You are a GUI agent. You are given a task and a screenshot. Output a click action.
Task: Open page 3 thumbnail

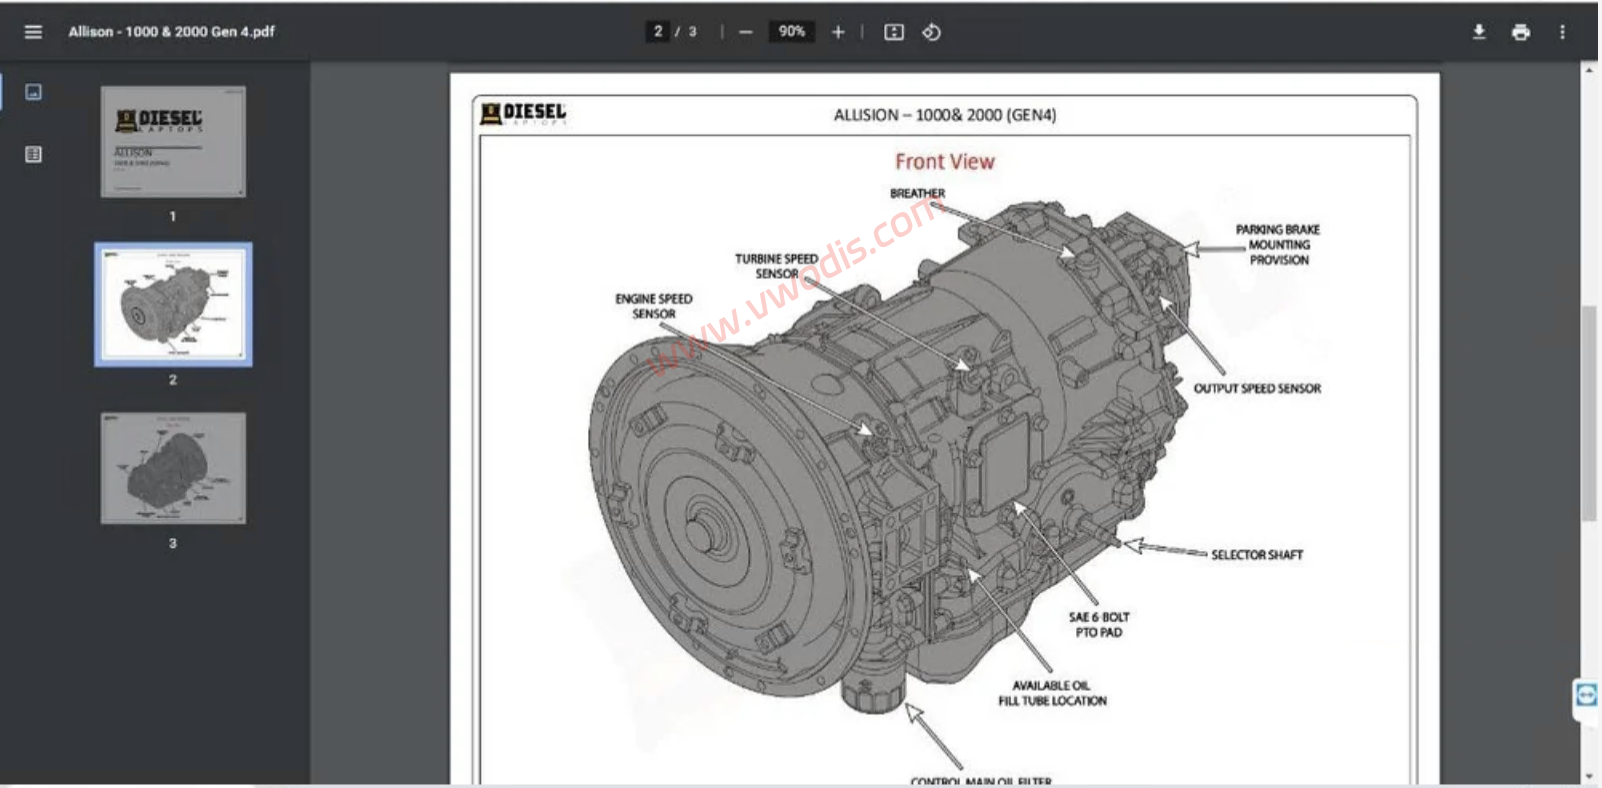click(x=173, y=468)
